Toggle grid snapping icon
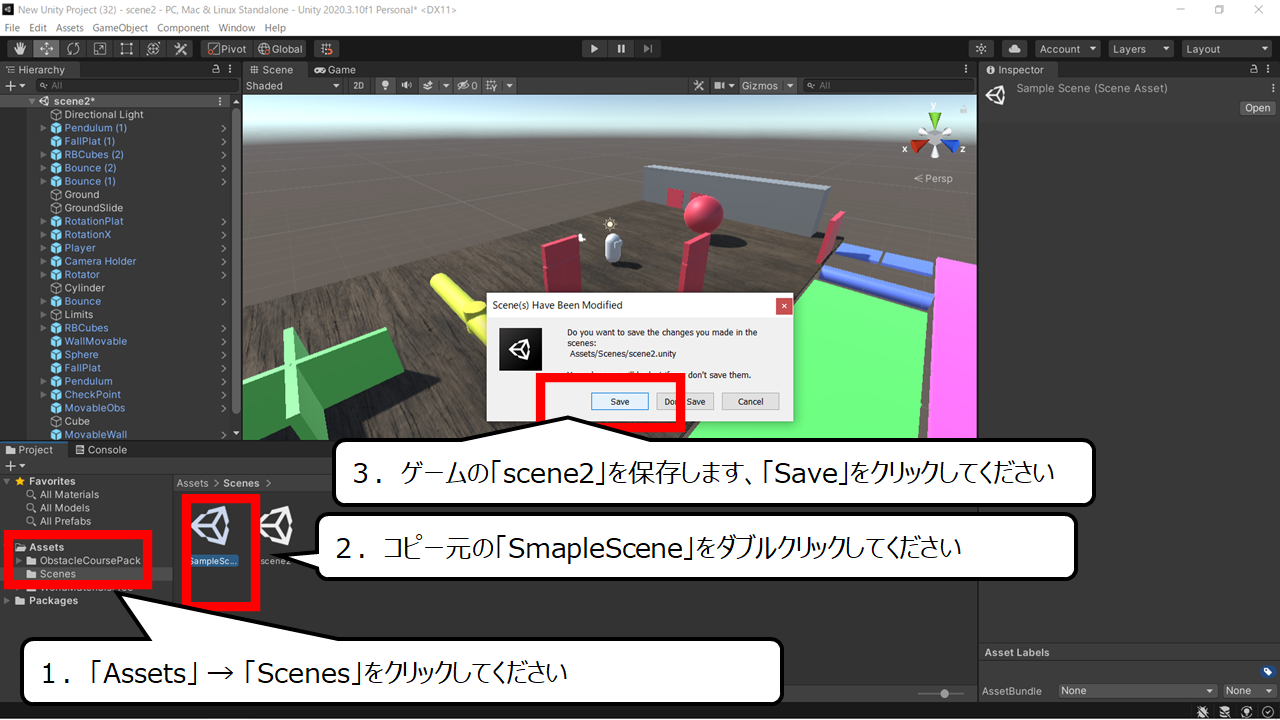 (x=326, y=48)
